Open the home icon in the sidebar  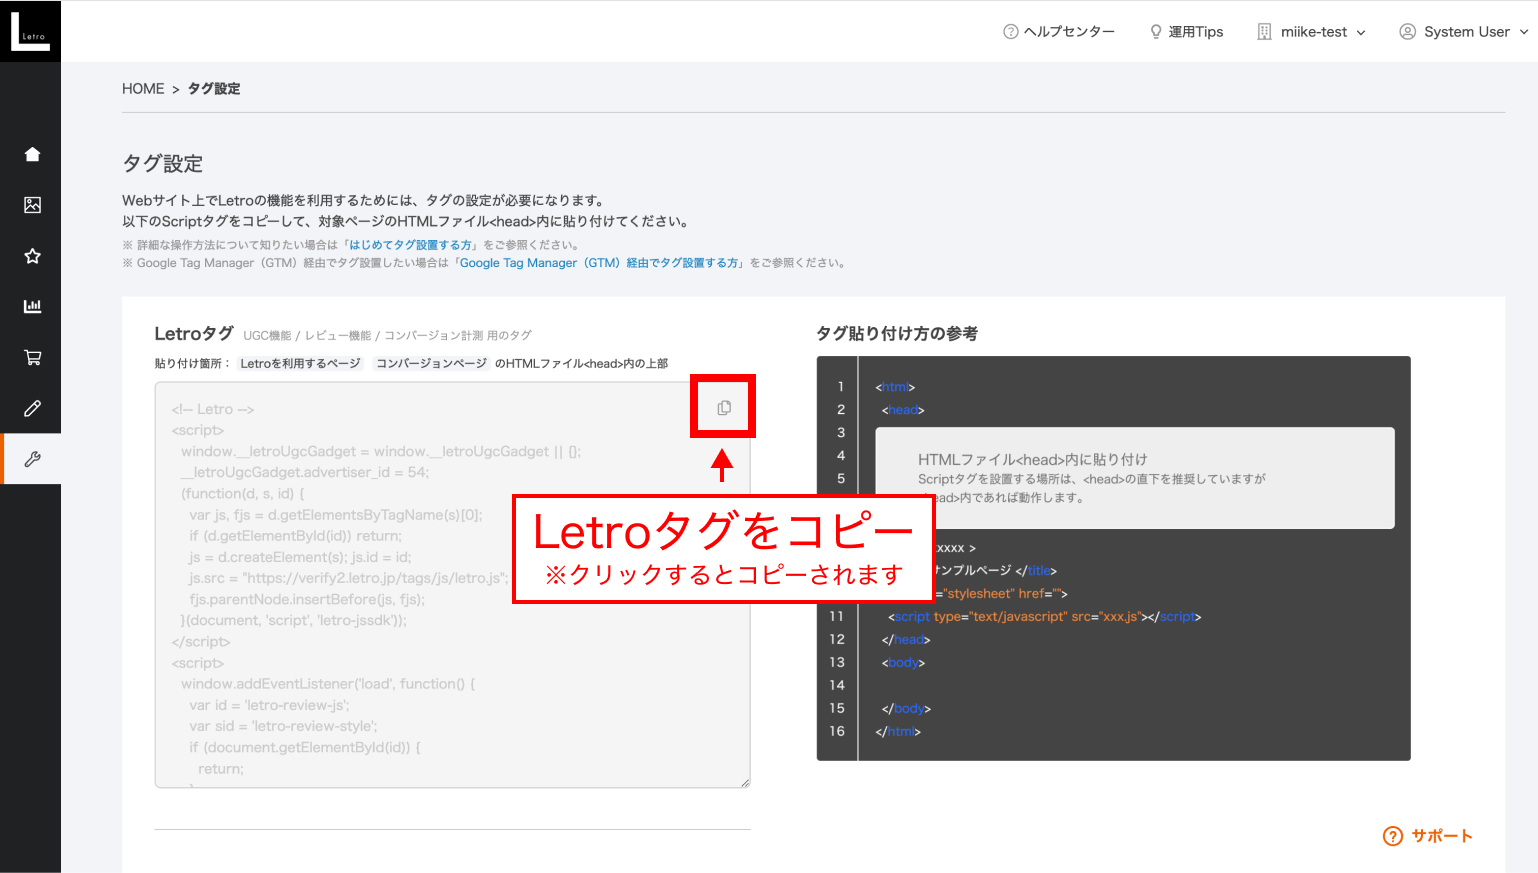32,154
